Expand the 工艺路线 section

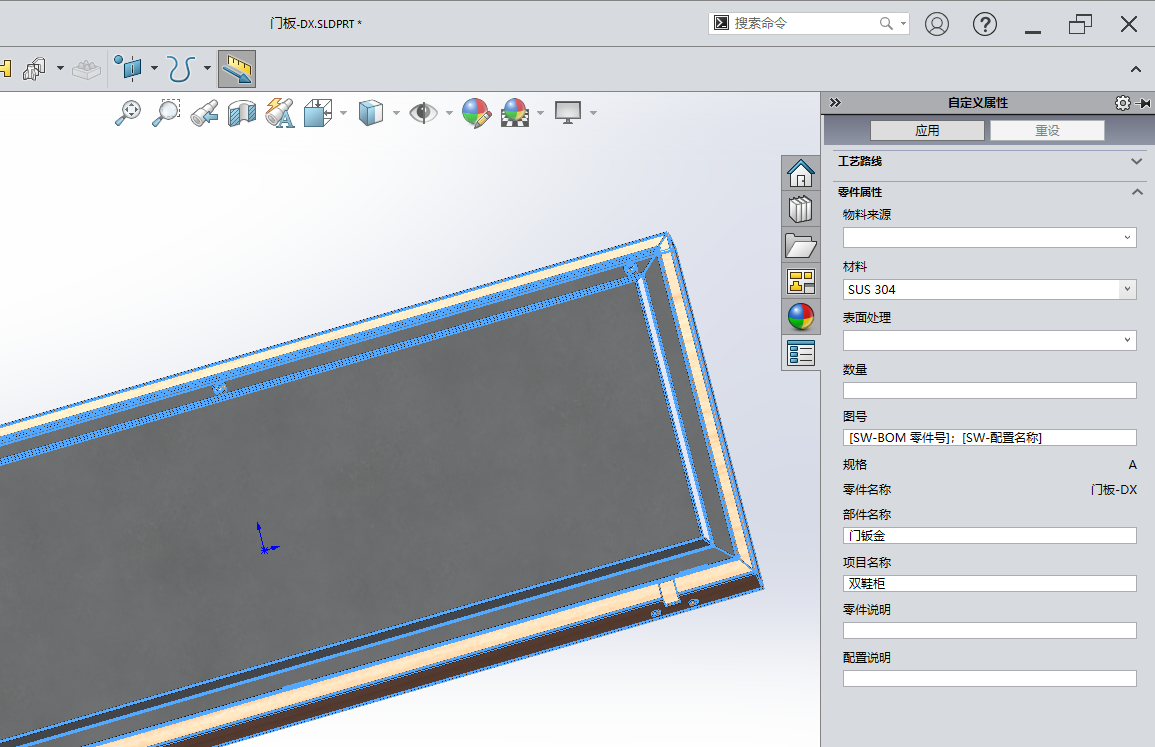[1137, 161]
